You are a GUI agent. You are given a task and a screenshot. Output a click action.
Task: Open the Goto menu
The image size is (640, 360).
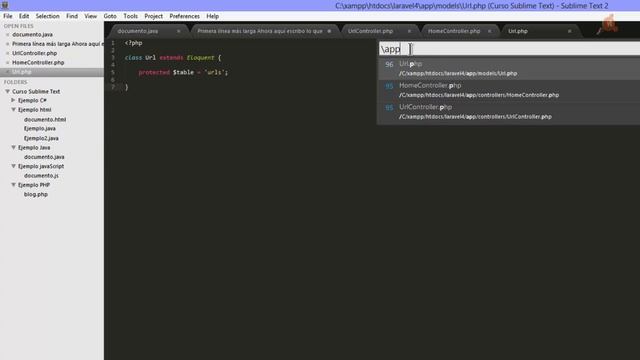(x=110, y=16)
